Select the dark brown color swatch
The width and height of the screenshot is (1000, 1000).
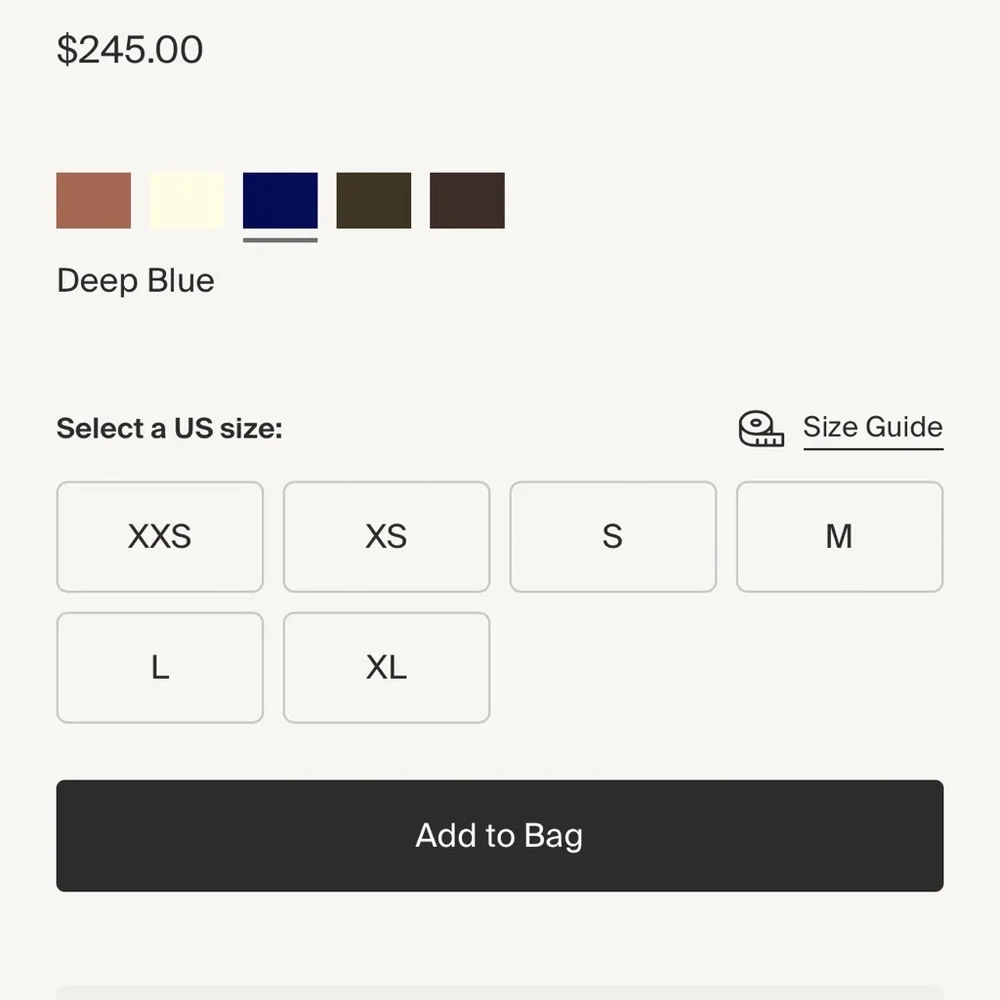pyautogui.click(x=467, y=200)
